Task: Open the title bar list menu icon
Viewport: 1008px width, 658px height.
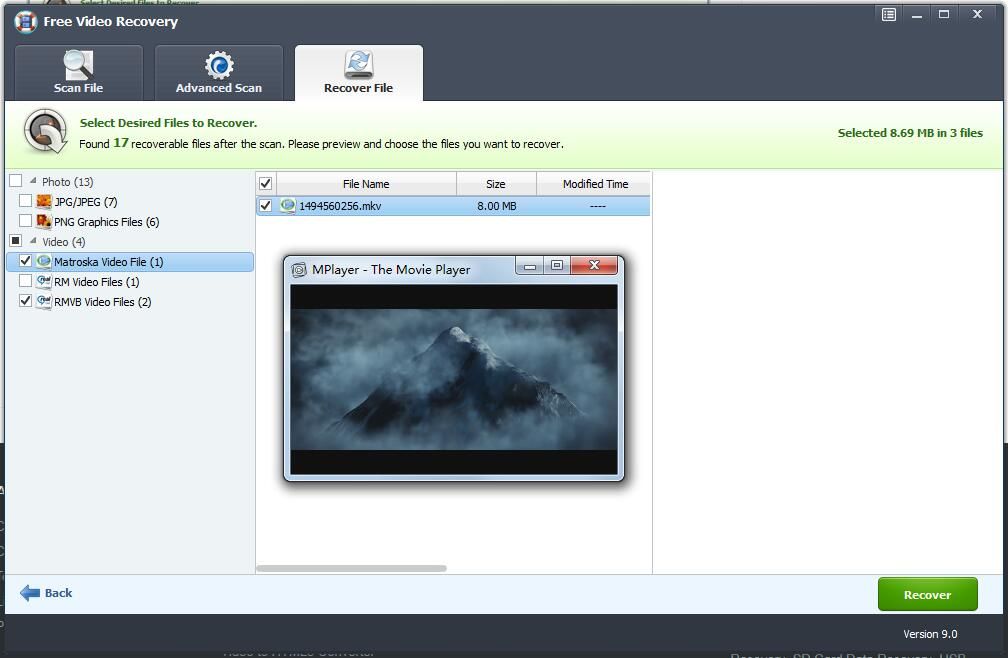Action: [887, 14]
